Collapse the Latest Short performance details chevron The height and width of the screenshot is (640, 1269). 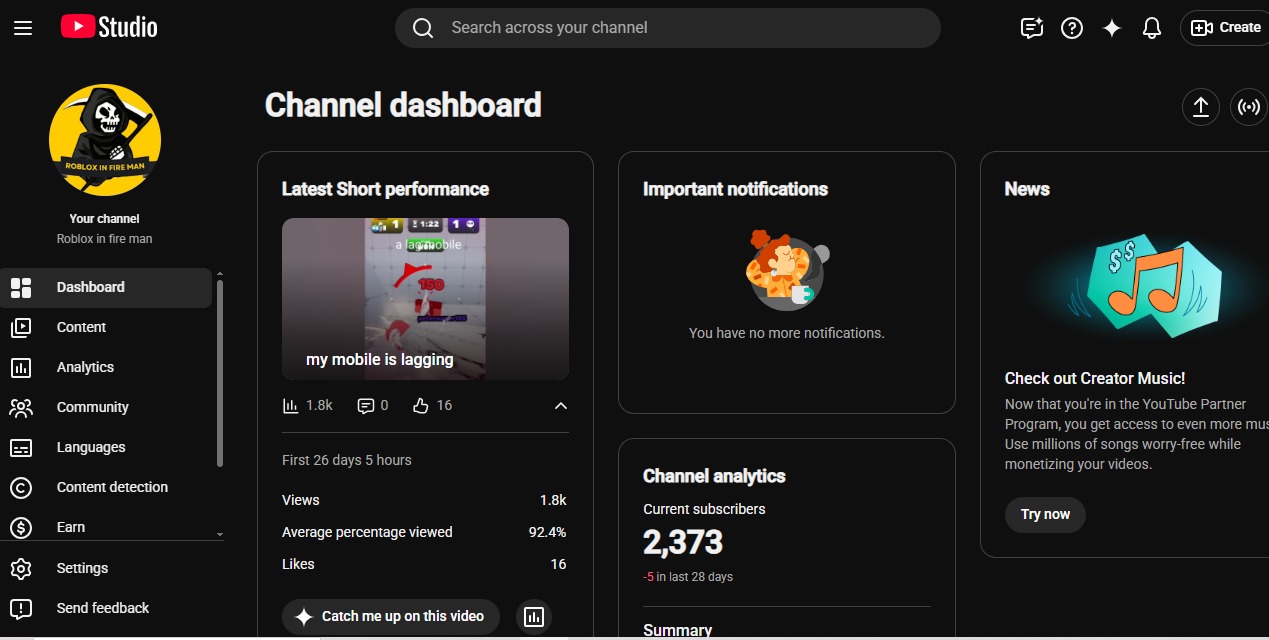click(x=561, y=405)
